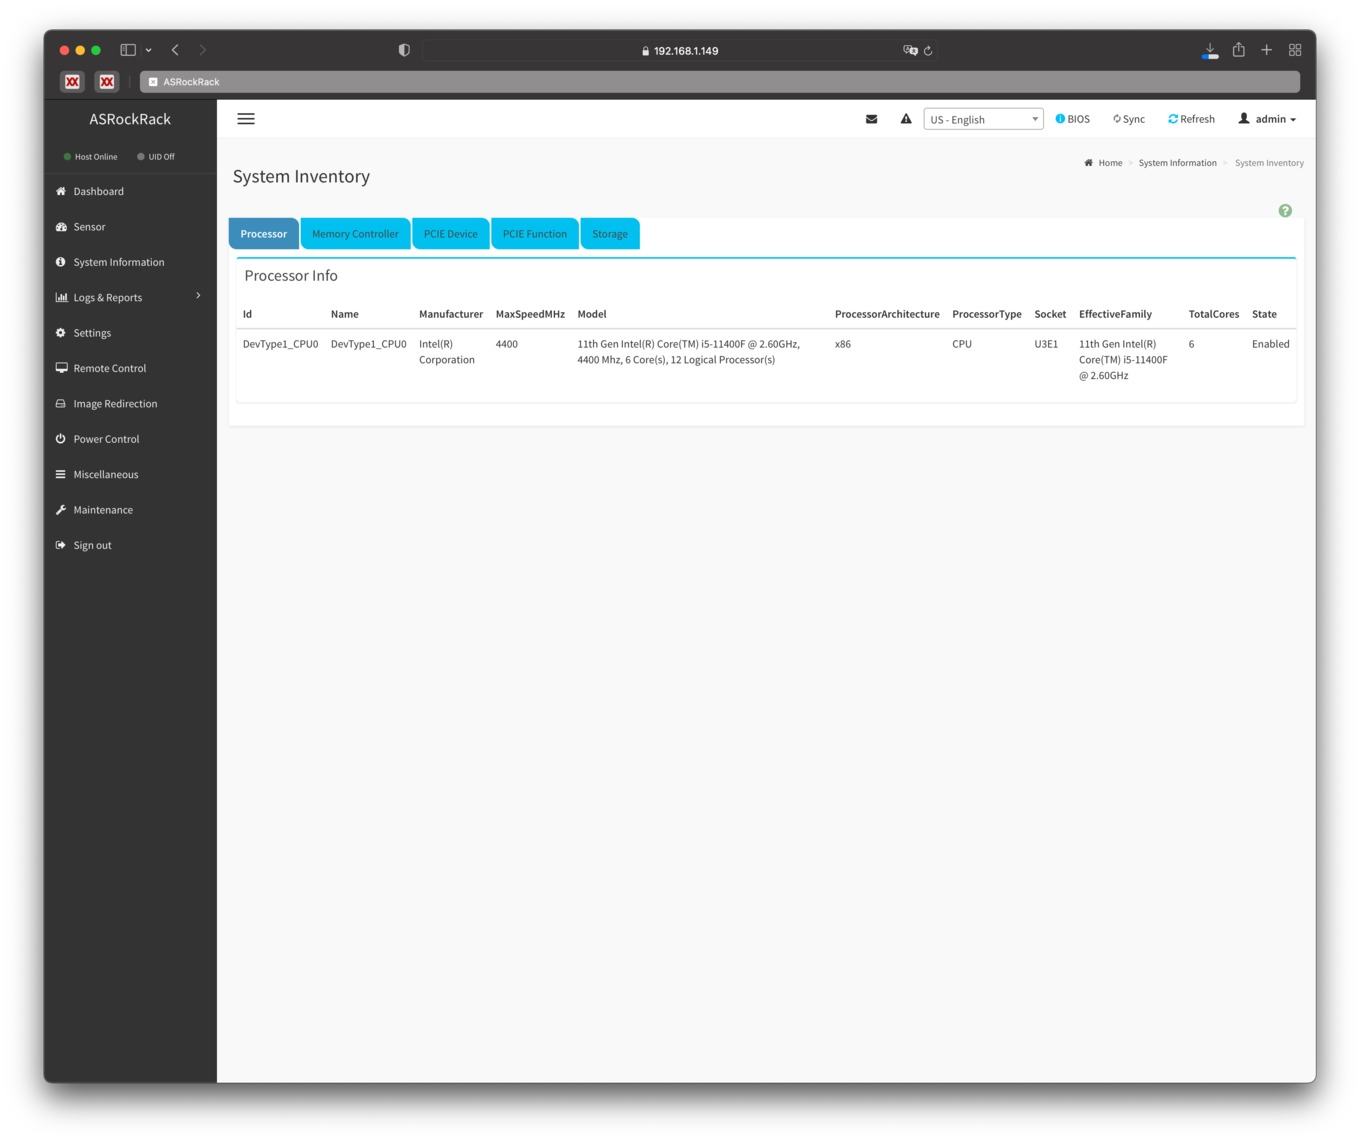The height and width of the screenshot is (1141, 1360).
Task: Open the warning alerts triangle icon
Action: click(906, 119)
